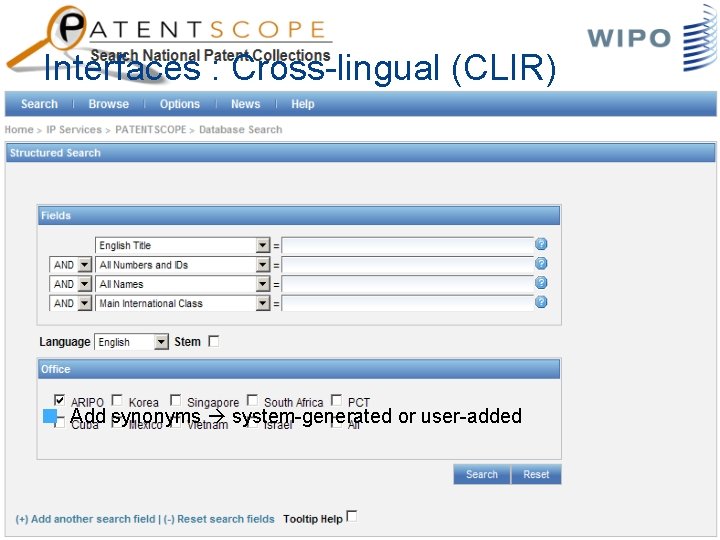Click into the All Names text input
The height and width of the screenshot is (540, 720).
407,284
